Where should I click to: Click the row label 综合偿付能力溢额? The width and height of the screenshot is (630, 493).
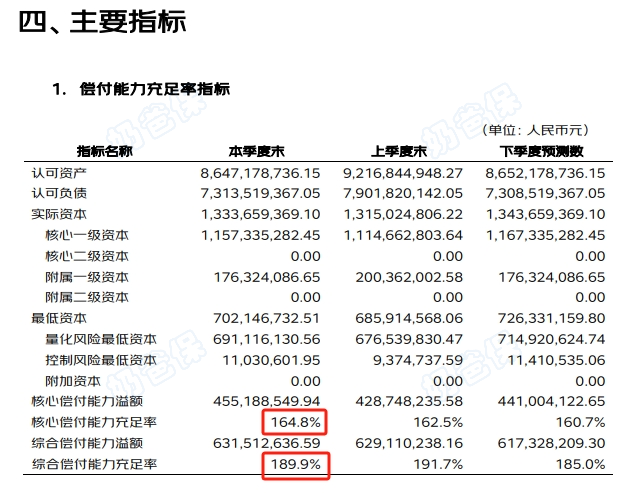87,443
